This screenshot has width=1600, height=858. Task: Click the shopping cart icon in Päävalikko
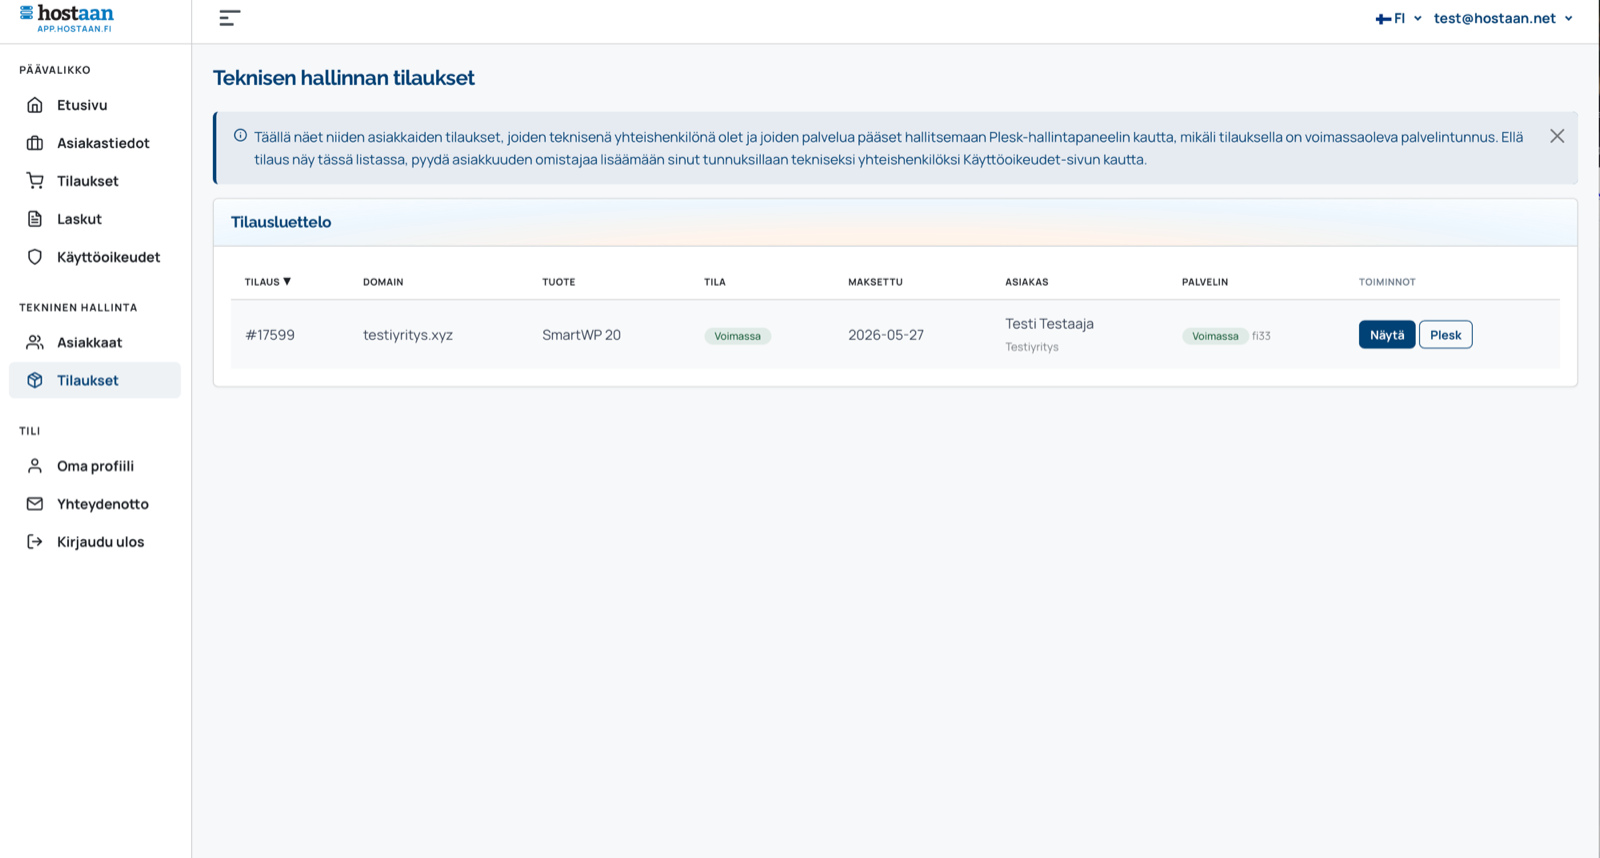[x=35, y=181]
